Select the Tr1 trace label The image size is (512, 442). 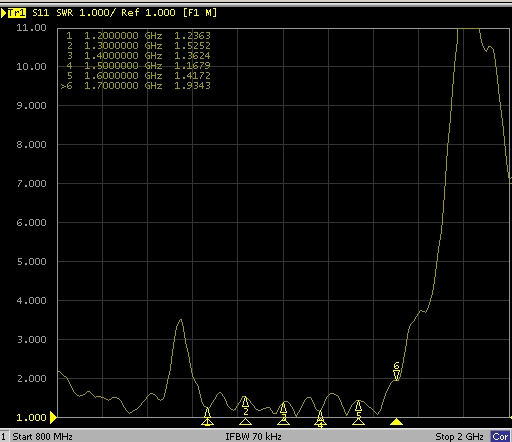[16, 13]
